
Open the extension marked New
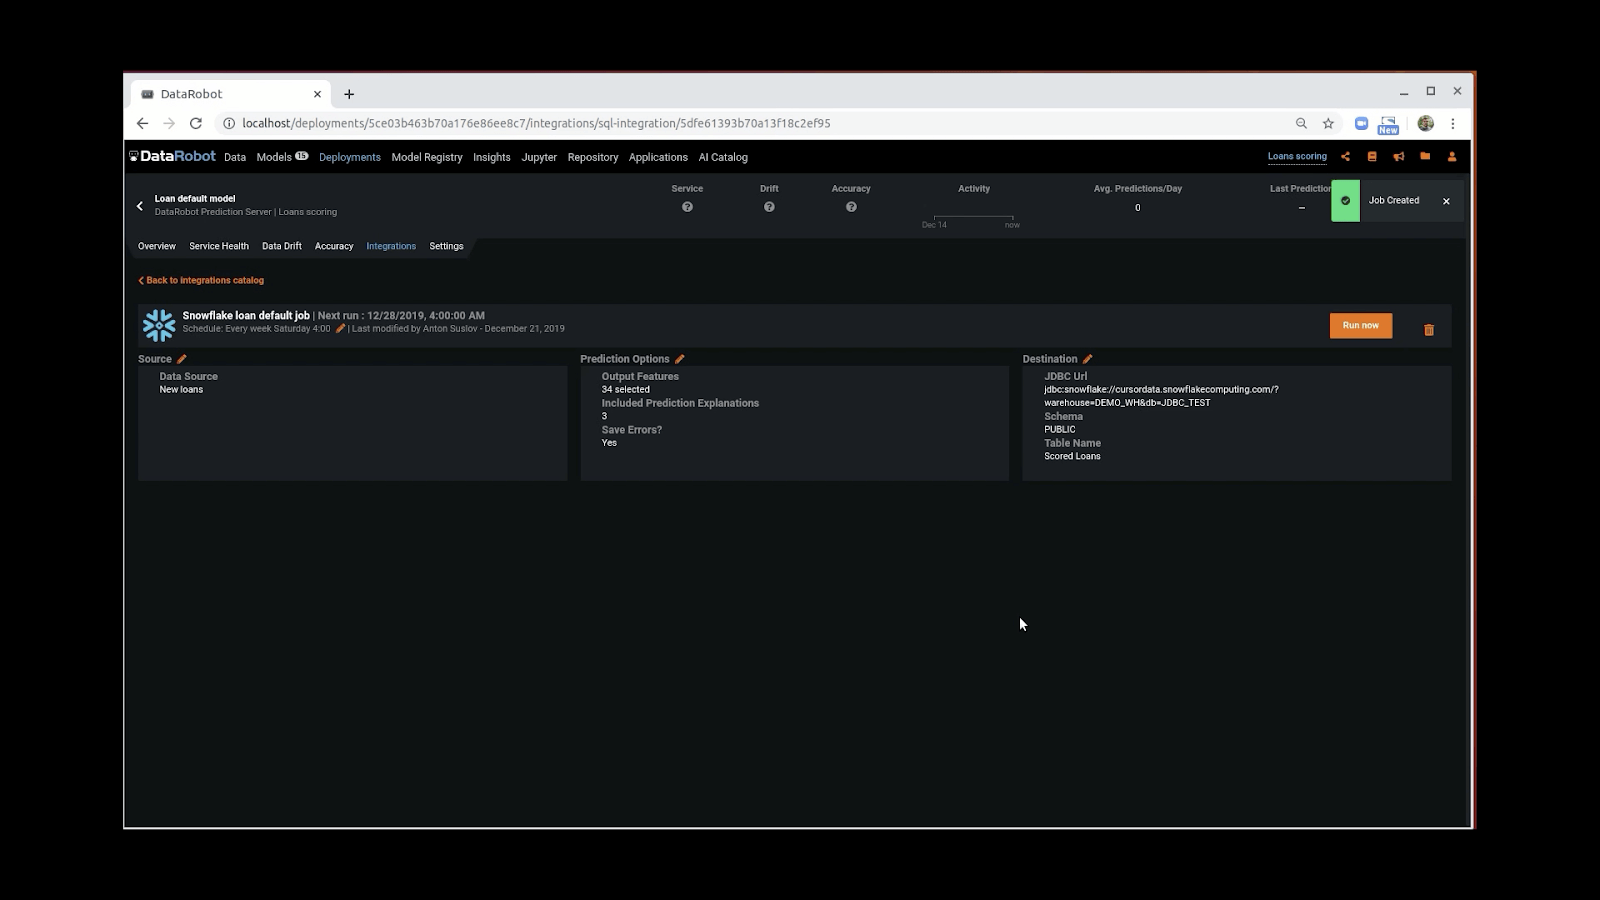(x=1388, y=124)
